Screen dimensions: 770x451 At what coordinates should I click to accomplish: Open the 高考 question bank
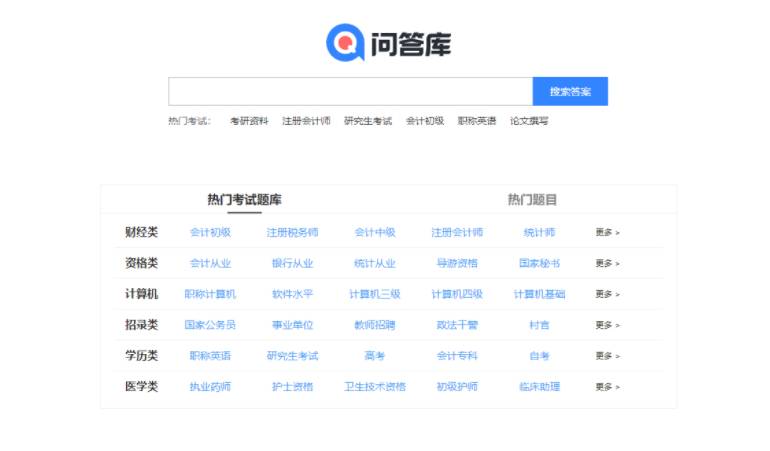tap(375, 356)
